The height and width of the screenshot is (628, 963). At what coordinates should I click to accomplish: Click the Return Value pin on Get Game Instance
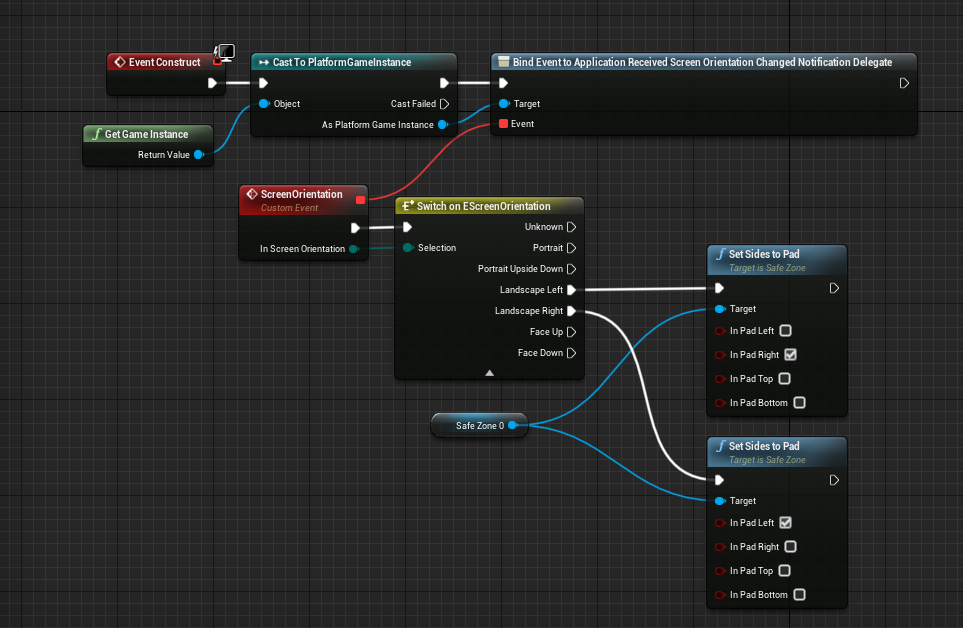(197, 155)
